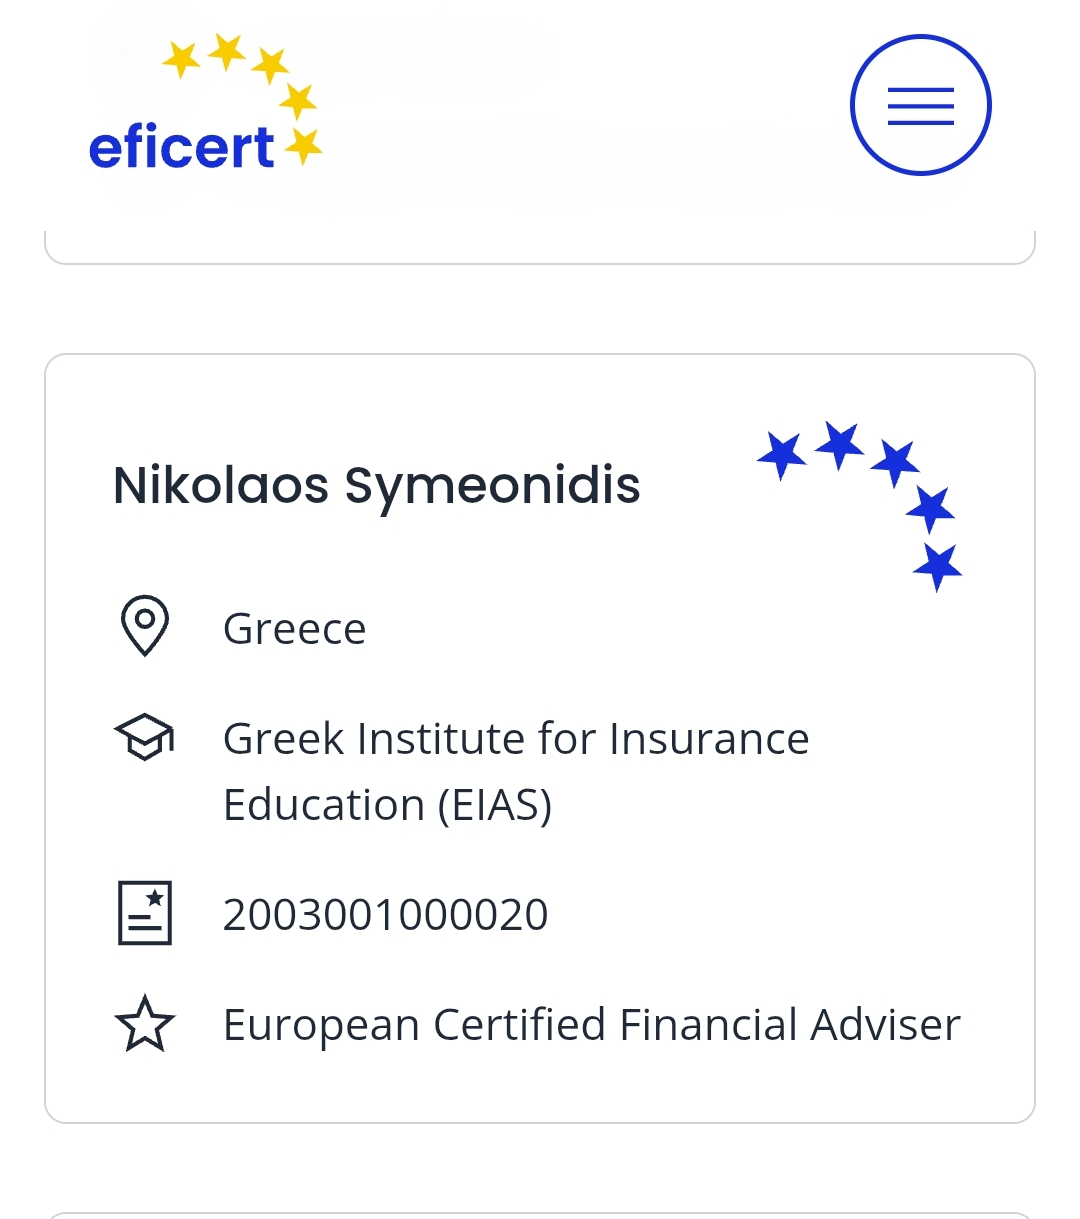
Task: Click the next card's top edge
Action: (x=540, y=1215)
